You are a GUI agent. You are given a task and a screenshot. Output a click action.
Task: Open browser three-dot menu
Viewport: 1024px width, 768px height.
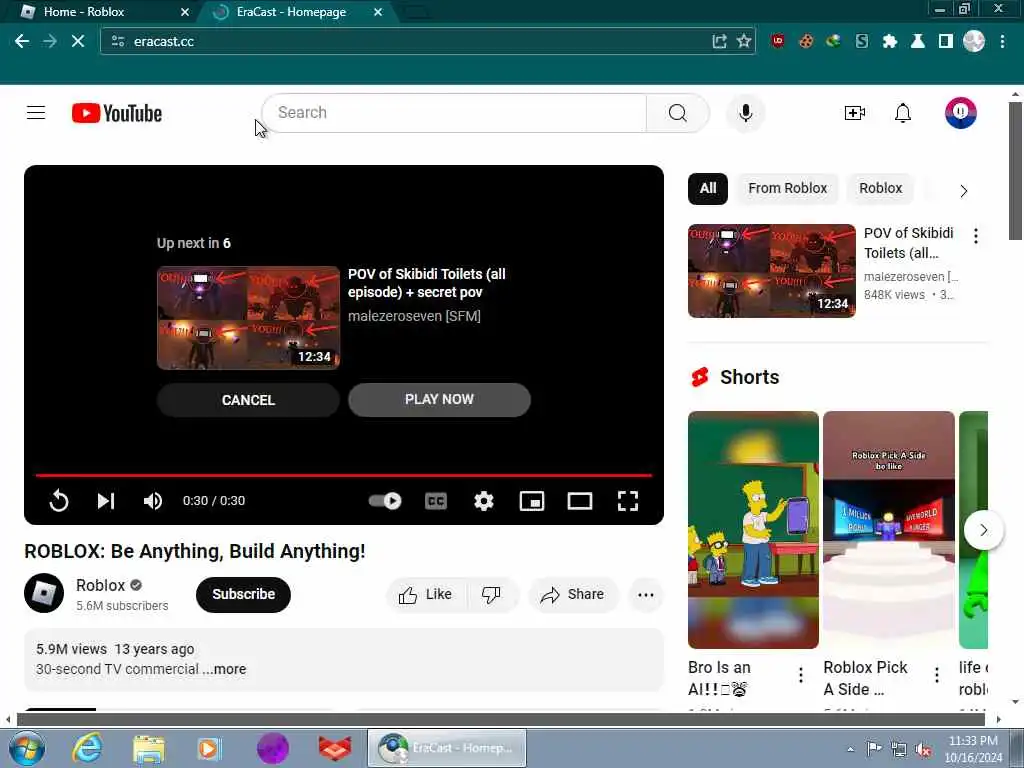(x=1002, y=41)
